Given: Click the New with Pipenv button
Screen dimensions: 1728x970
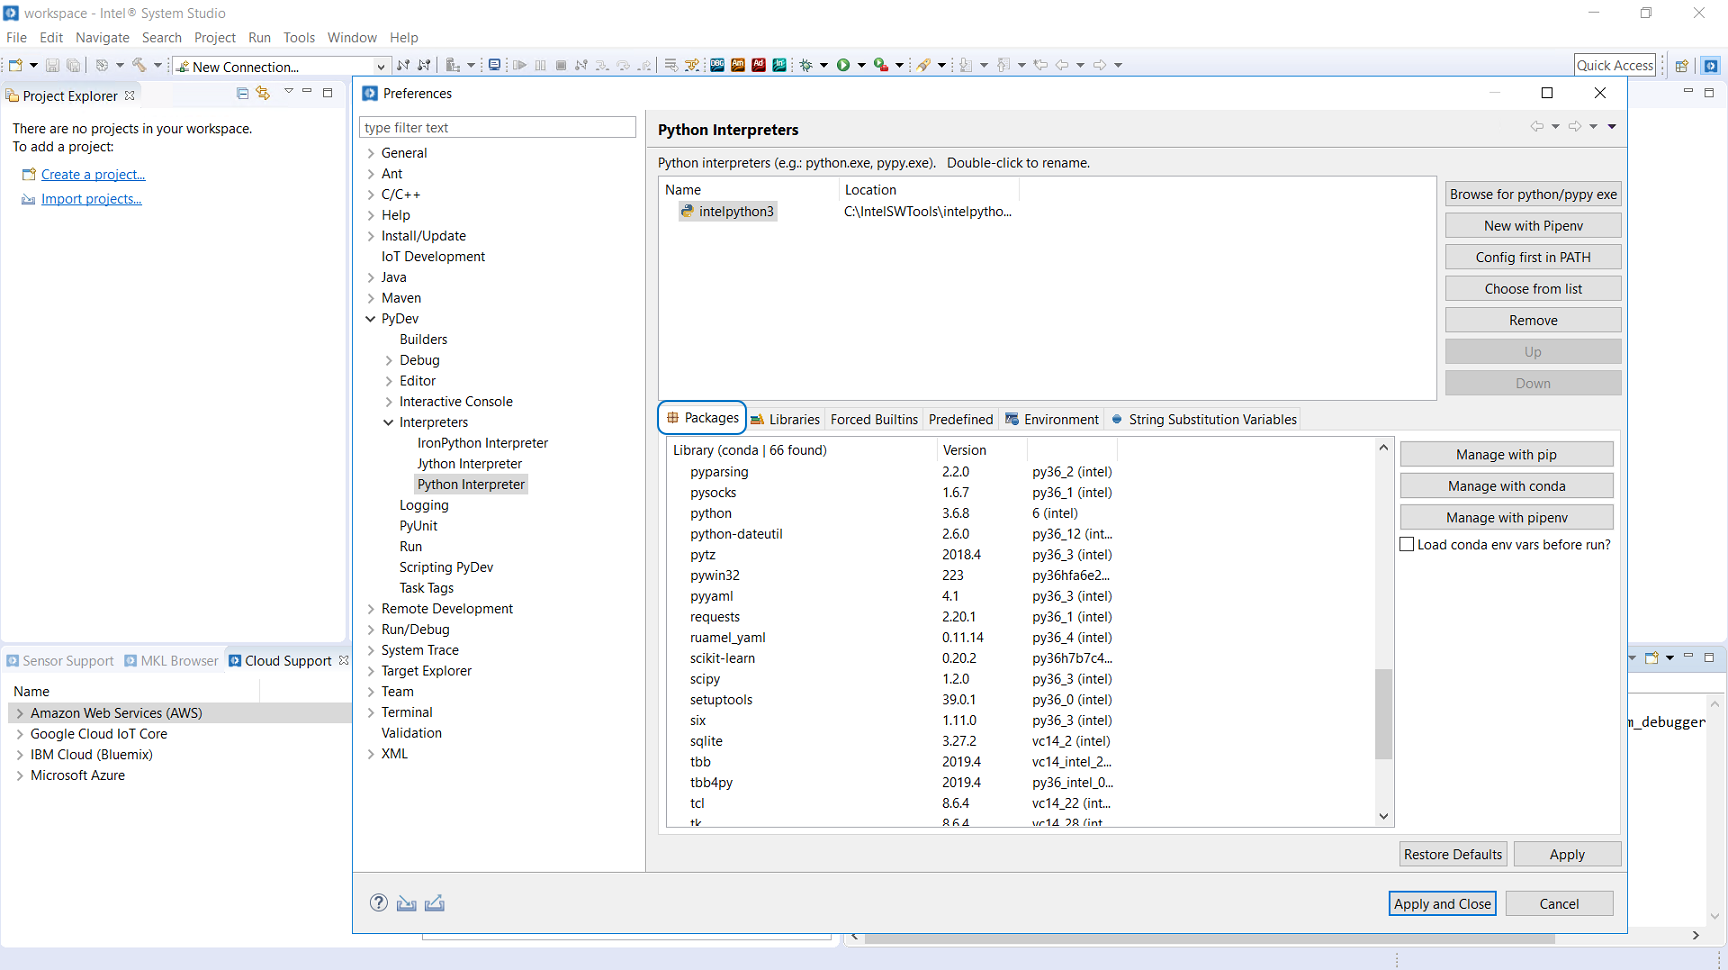Looking at the screenshot, I should [x=1533, y=226].
